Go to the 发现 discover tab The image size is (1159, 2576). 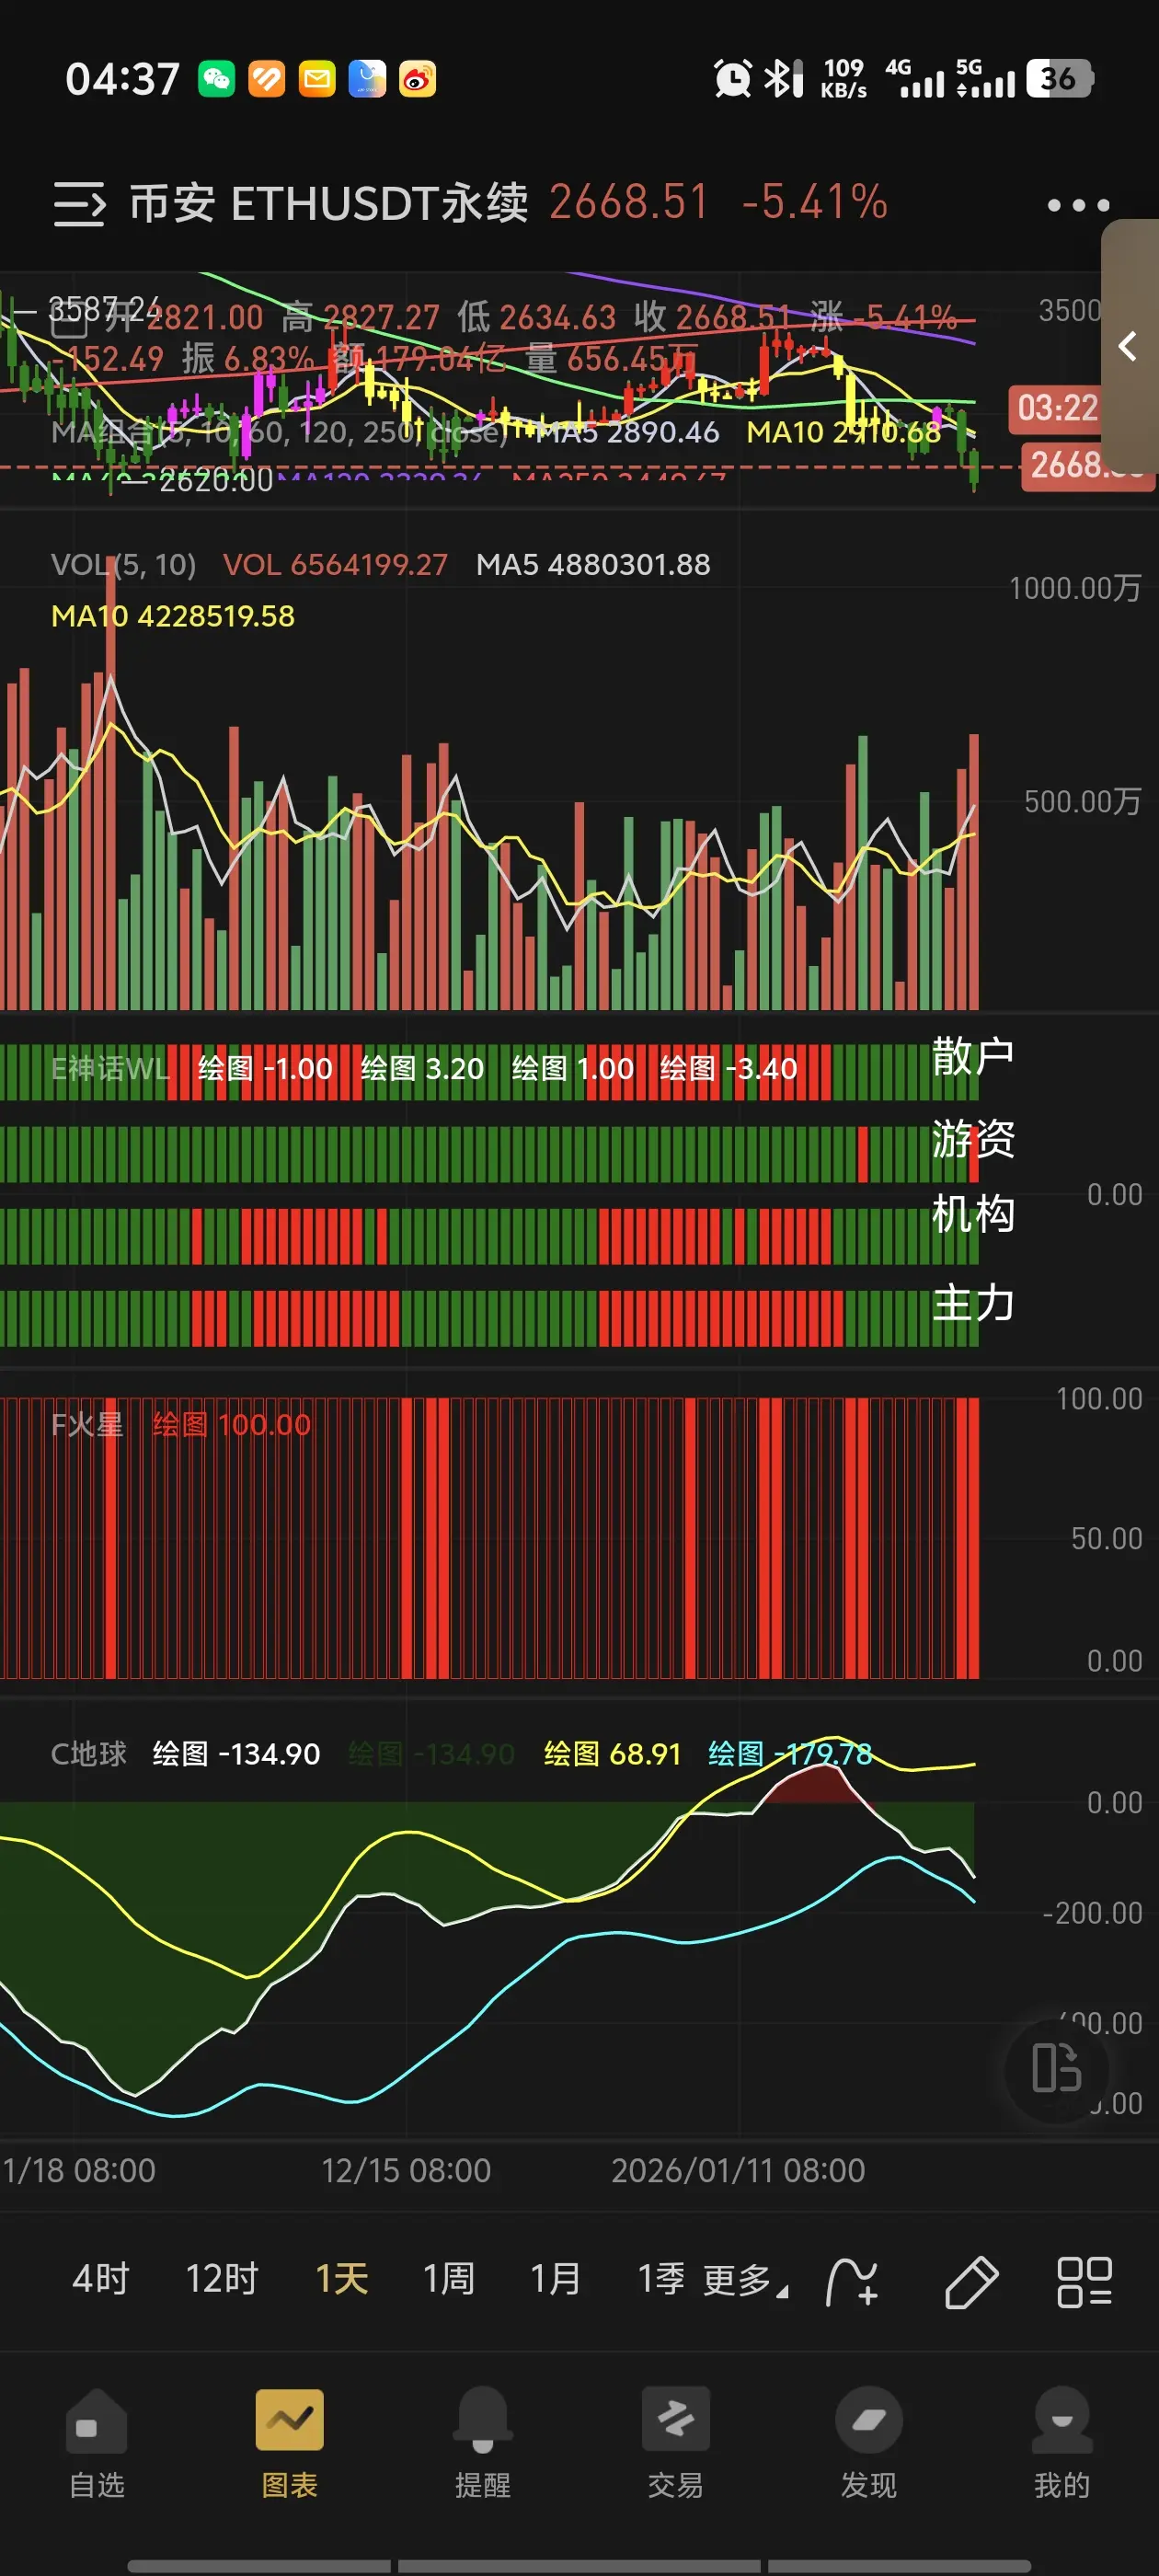tap(869, 2443)
